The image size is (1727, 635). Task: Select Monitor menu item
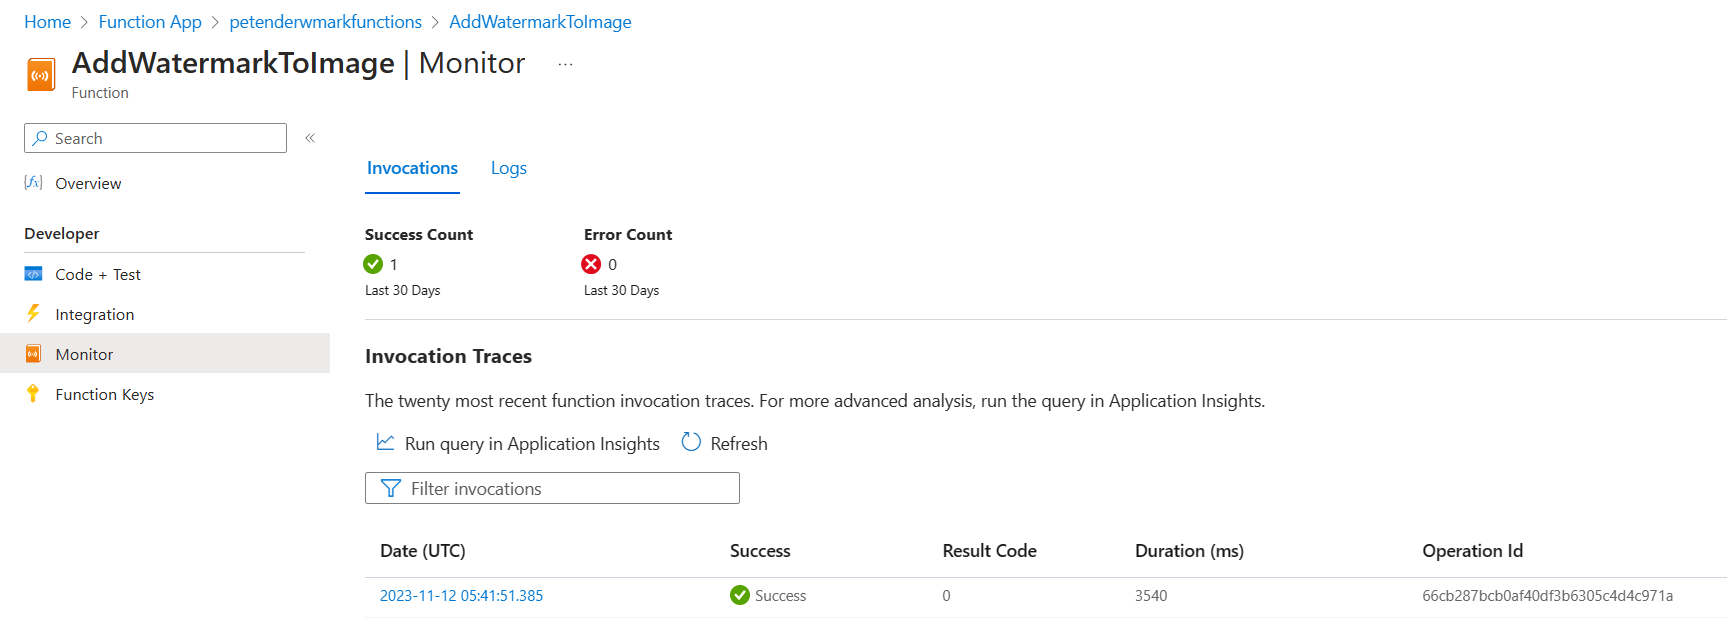(165, 354)
